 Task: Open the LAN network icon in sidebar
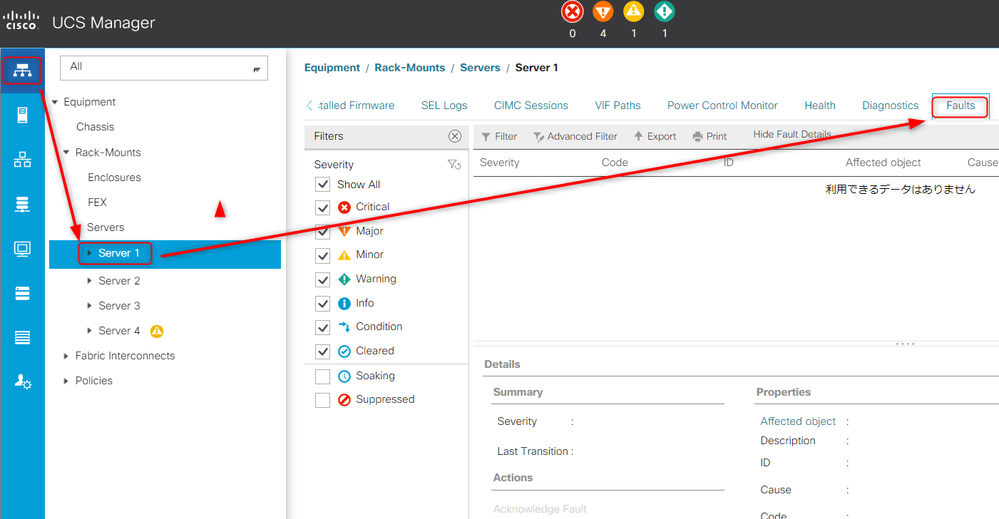click(22, 159)
